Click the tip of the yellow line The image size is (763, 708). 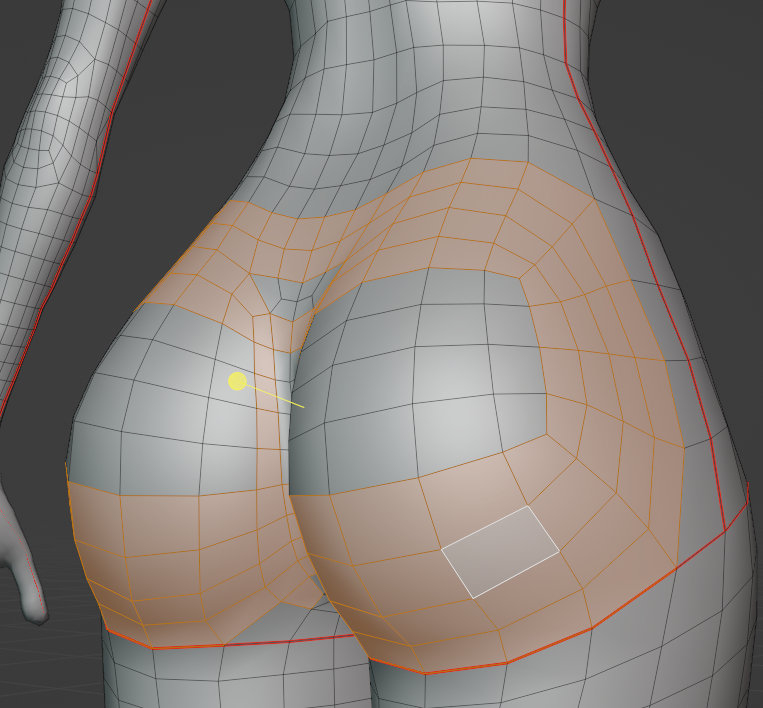pos(303,407)
